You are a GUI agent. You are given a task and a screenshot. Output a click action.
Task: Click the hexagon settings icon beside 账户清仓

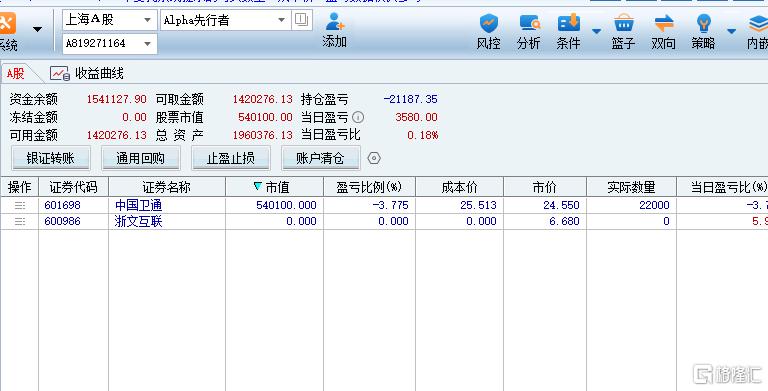374,158
